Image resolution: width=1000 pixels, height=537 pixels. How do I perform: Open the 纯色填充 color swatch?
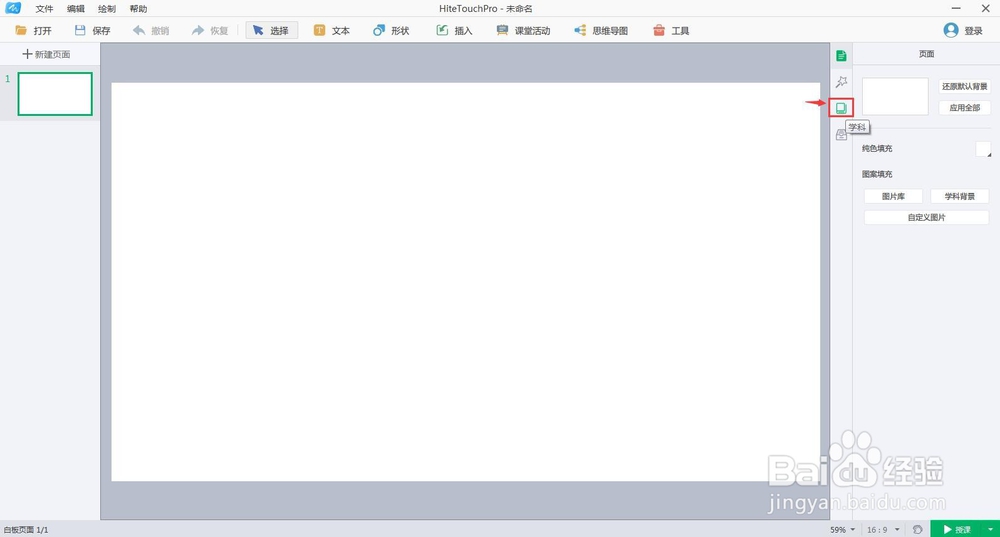983,149
